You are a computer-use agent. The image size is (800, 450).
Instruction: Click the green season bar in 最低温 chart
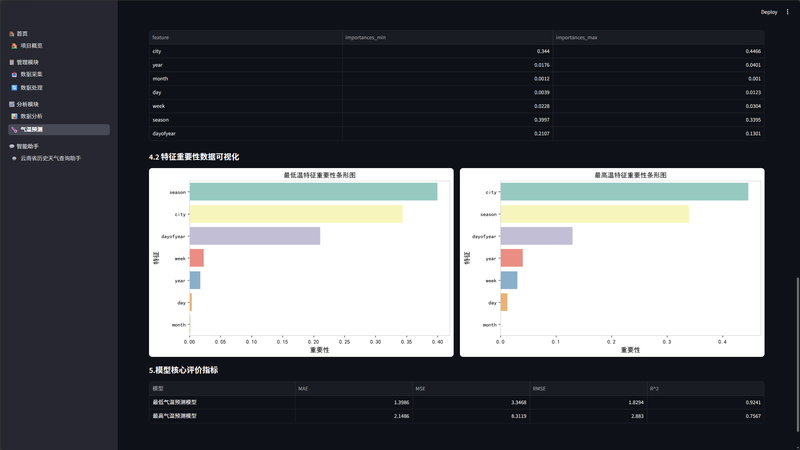[313, 192]
